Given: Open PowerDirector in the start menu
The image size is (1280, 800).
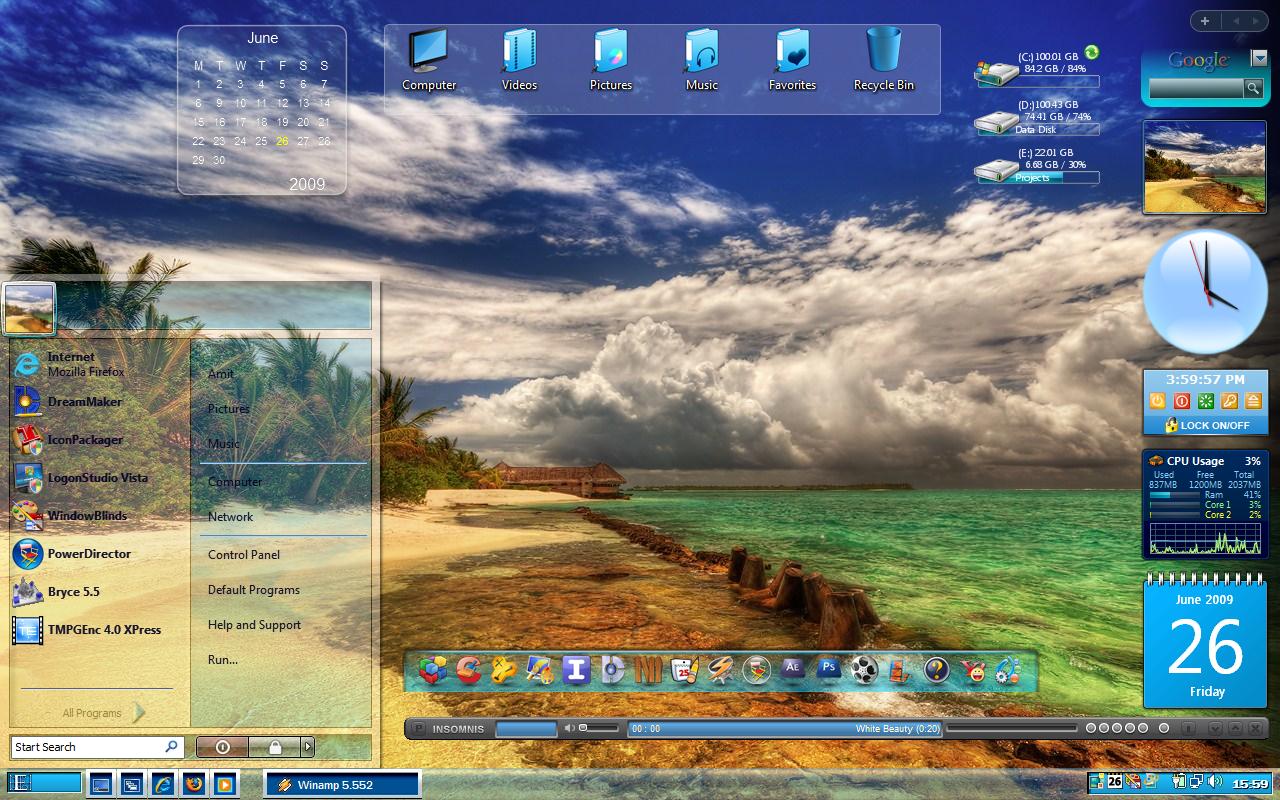Looking at the screenshot, I should coord(72,554).
